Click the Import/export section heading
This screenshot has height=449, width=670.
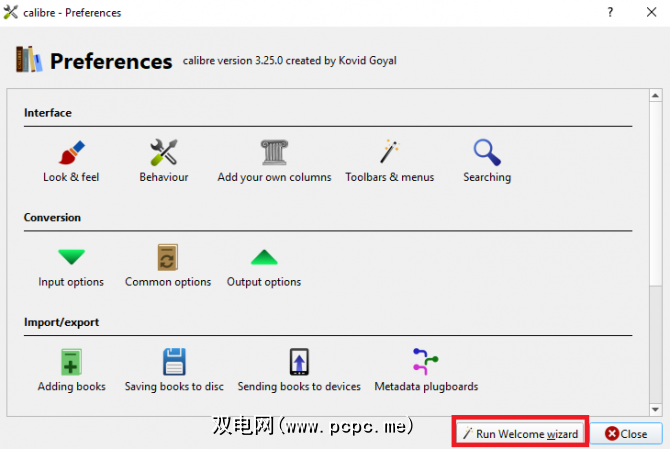point(61,322)
